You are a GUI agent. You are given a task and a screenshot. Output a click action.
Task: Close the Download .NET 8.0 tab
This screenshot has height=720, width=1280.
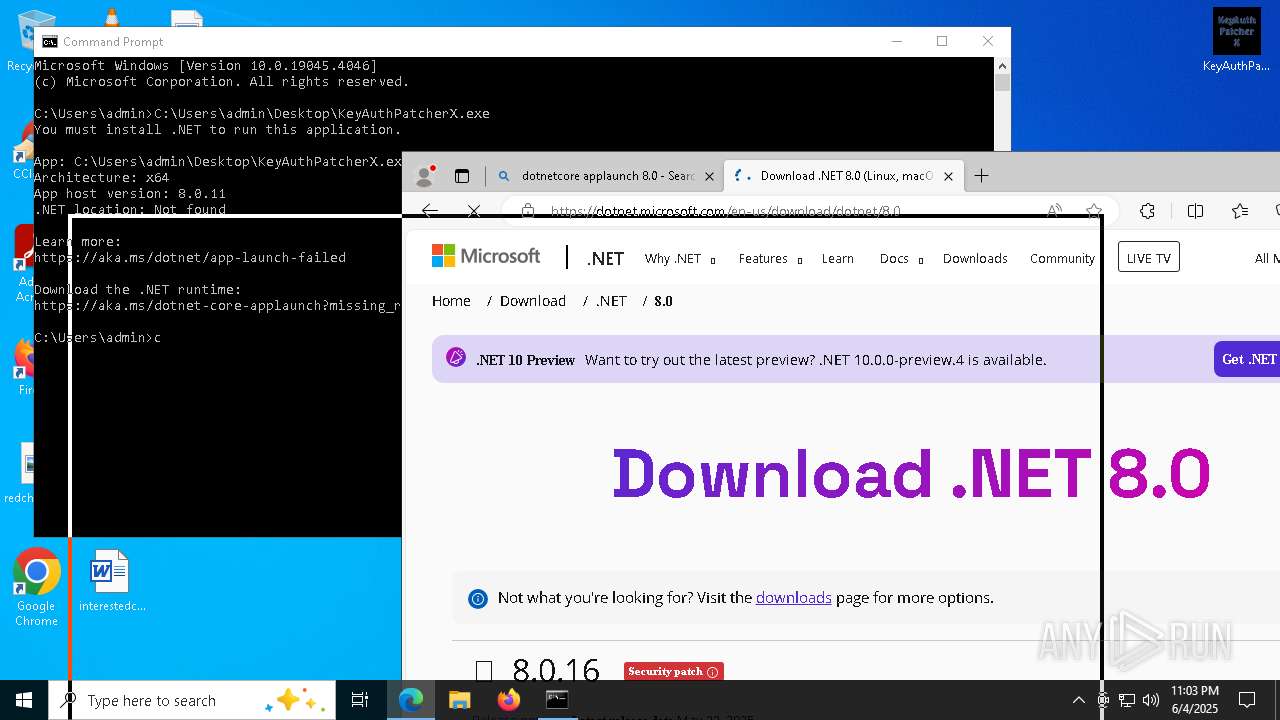(948, 176)
